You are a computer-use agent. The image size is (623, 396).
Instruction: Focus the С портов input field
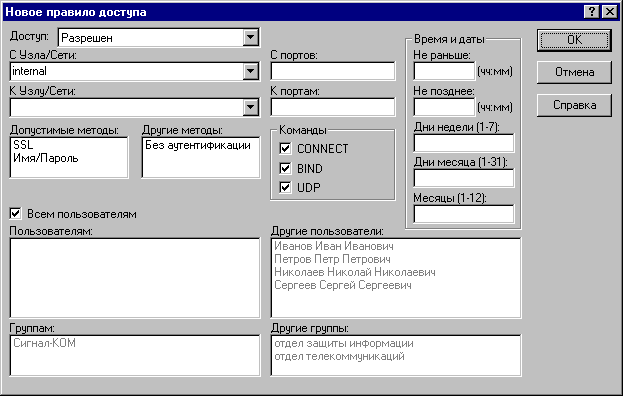pos(333,71)
